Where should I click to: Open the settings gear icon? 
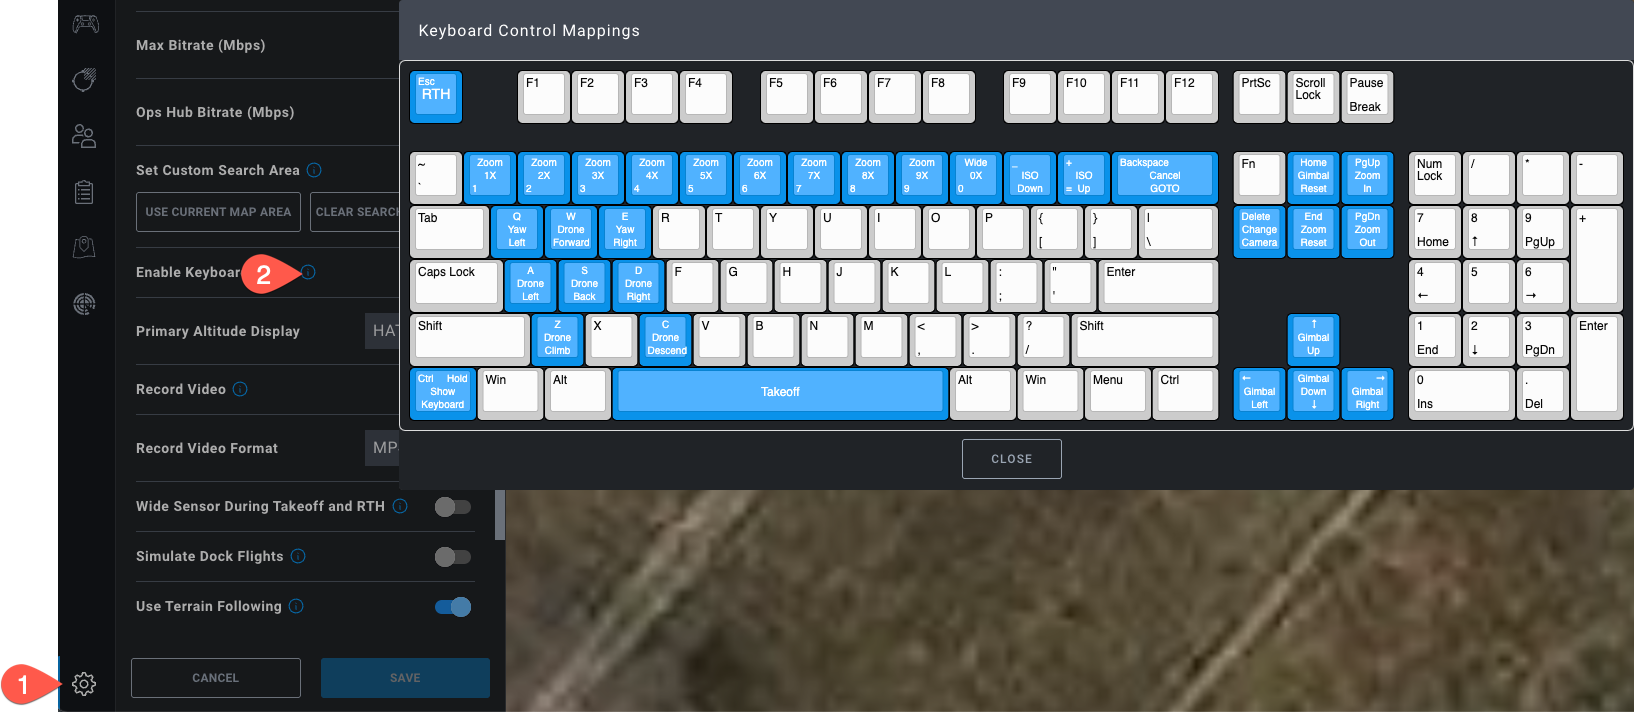click(84, 684)
